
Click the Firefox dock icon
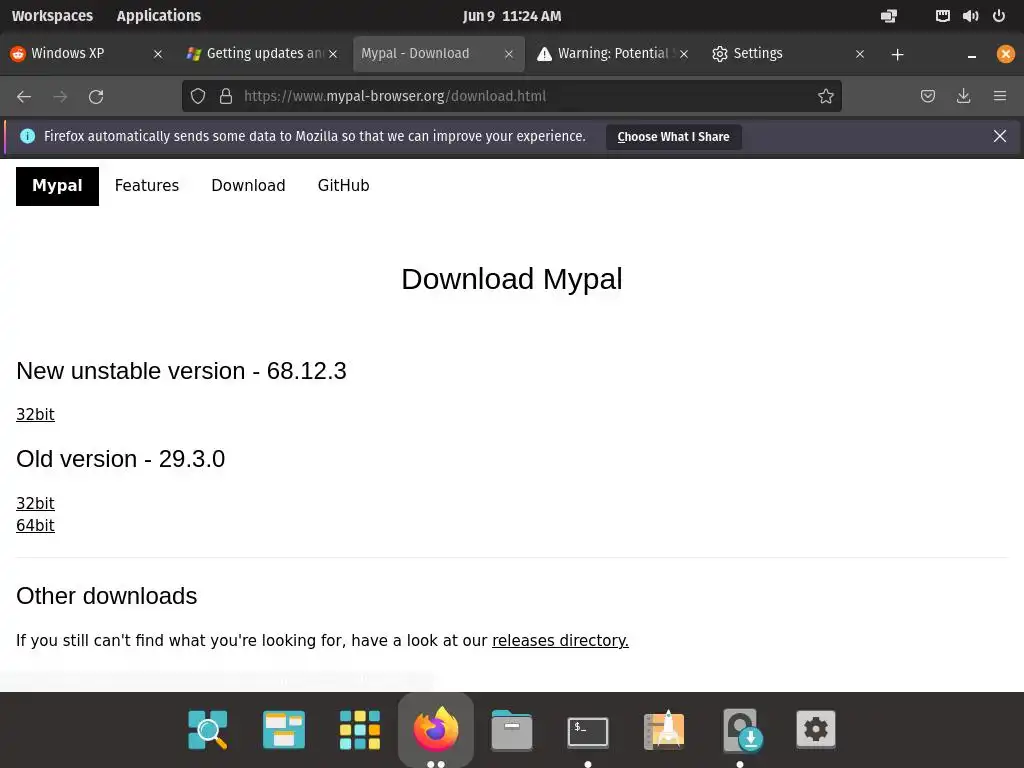pos(436,729)
